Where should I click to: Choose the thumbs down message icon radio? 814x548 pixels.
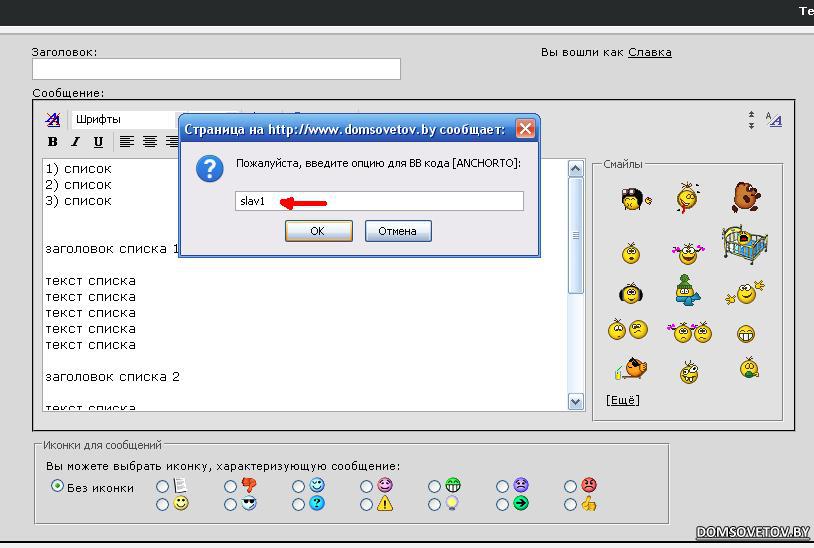click(231, 487)
